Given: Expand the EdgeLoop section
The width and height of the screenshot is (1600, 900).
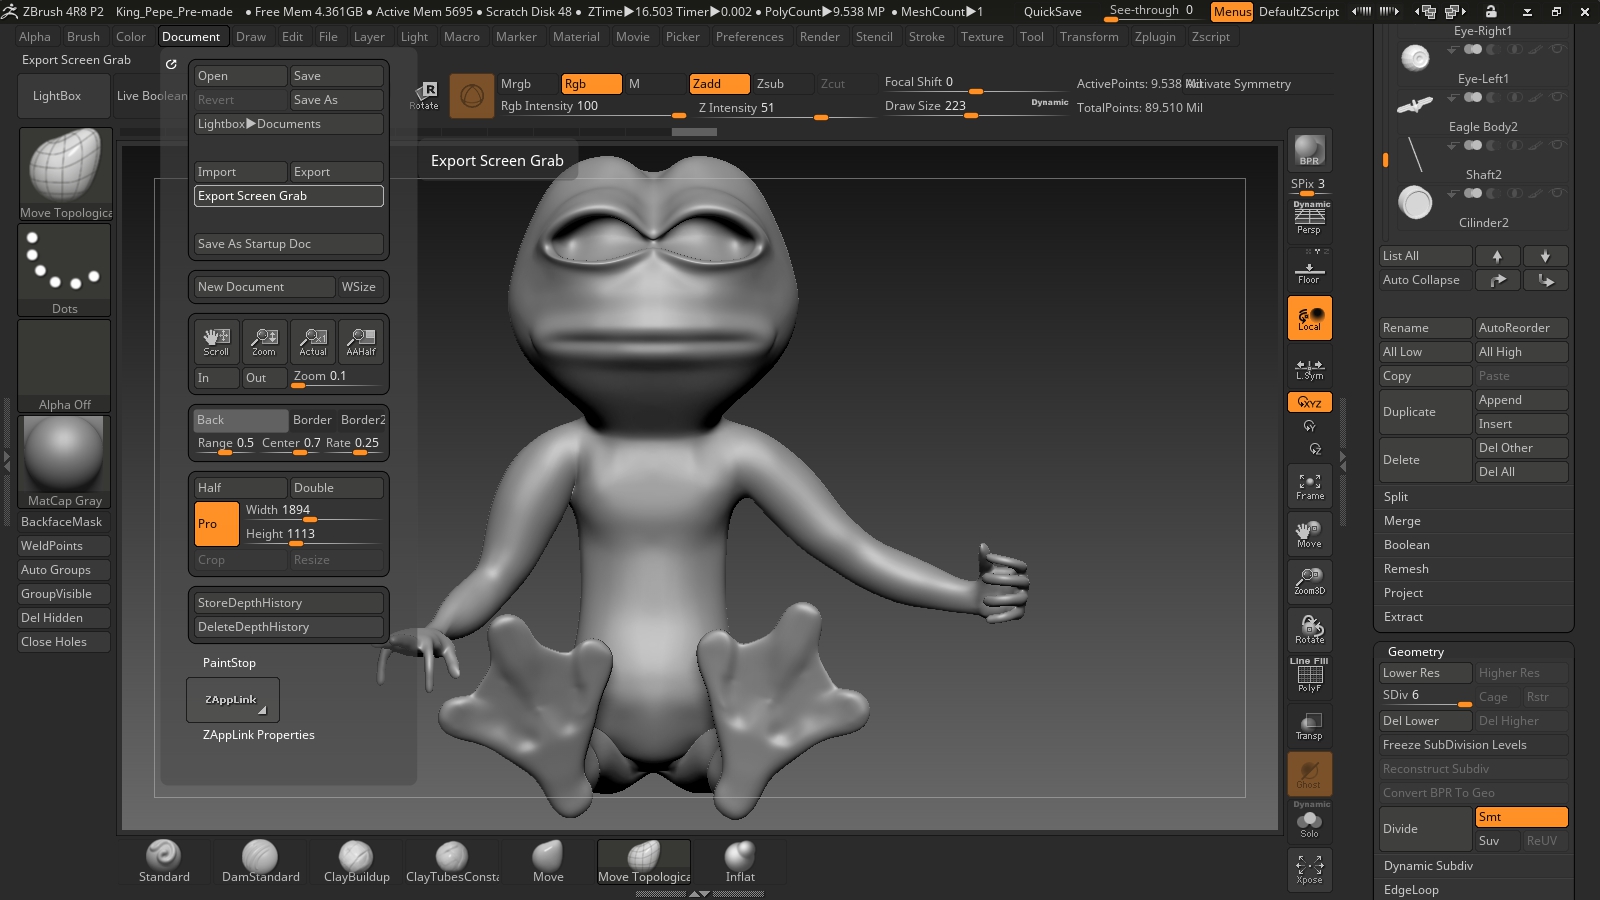Looking at the screenshot, I should [1411, 890].
